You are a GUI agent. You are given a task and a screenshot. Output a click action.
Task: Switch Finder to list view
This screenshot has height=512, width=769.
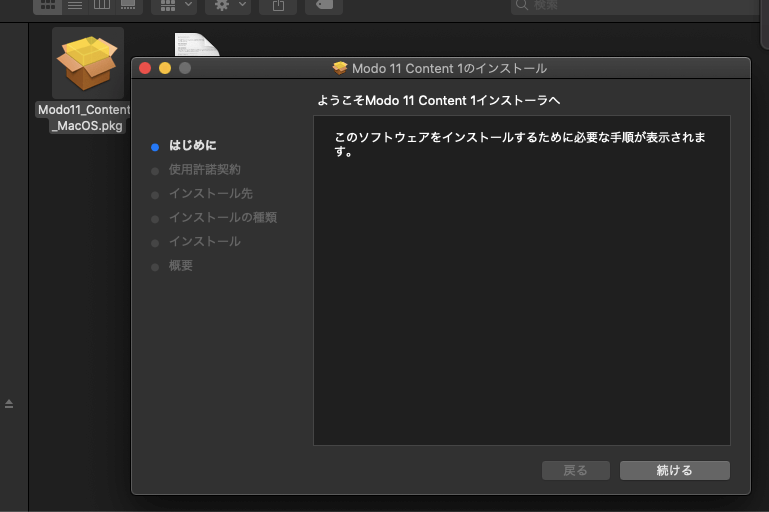[75, 5]
